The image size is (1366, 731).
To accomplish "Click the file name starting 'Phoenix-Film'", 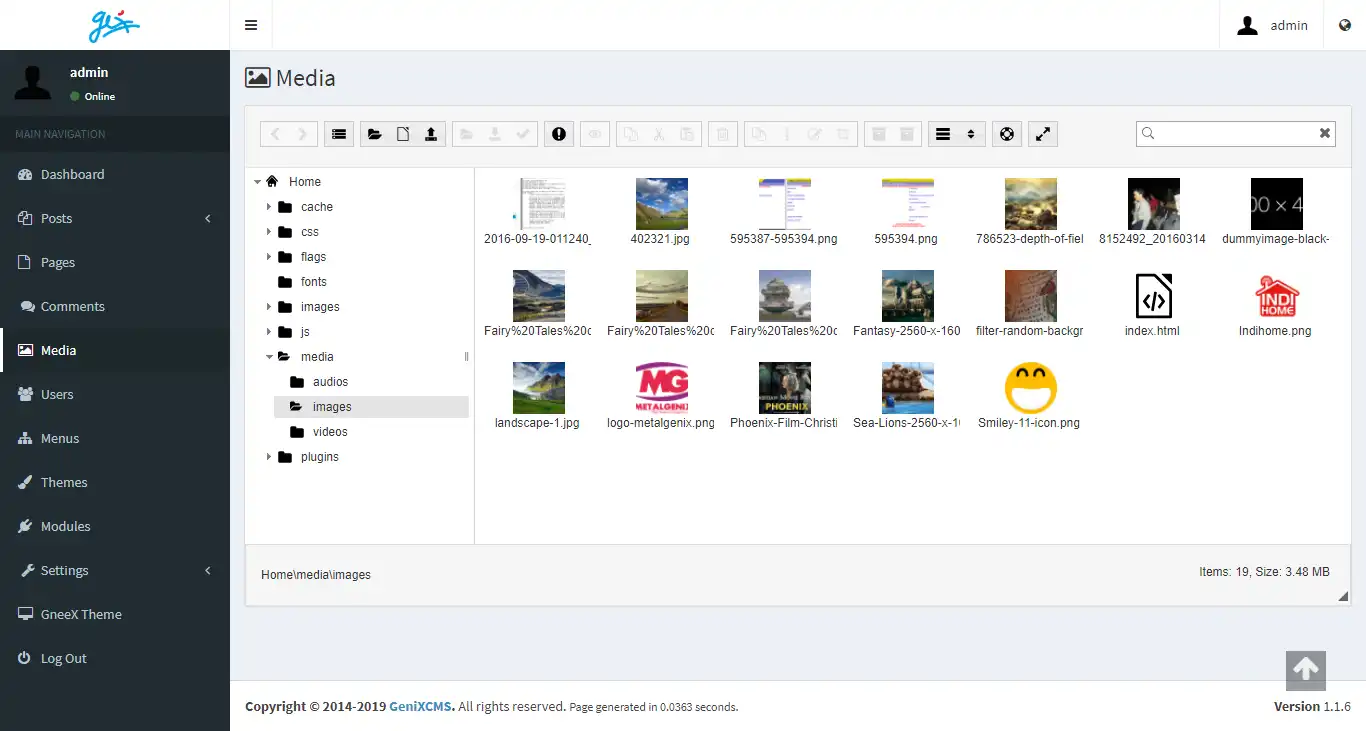I will point(784,423).
